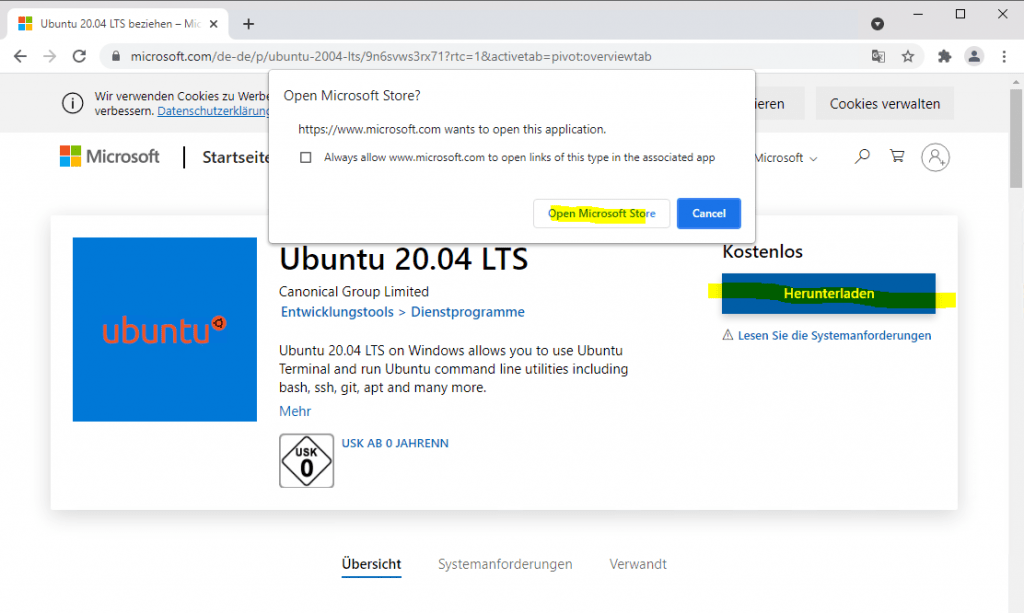Click the sign-in account icon
Screen dimensions: 1024x613
935,157
